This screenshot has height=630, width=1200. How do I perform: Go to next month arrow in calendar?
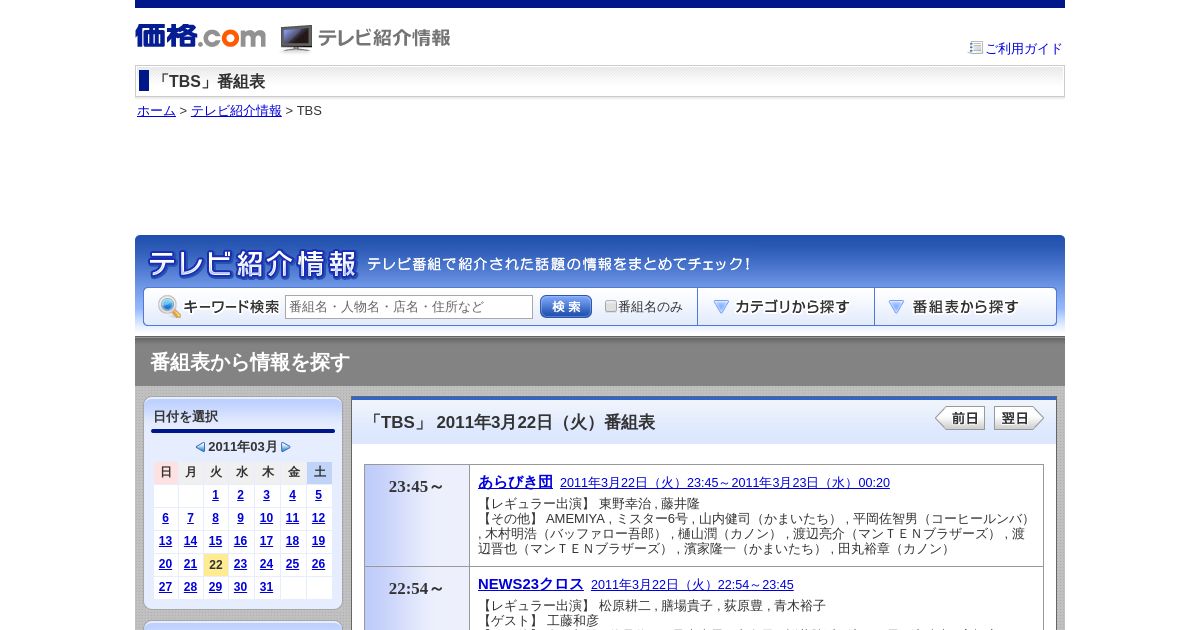(286, 447)
